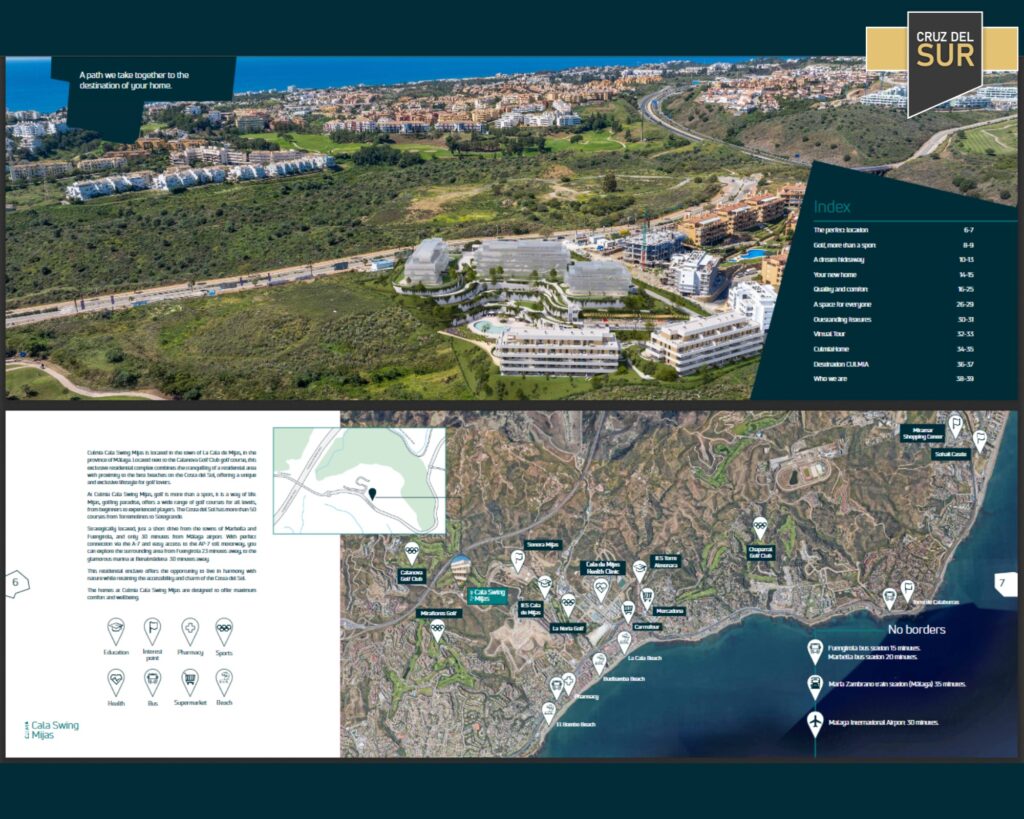Click the Sports legend pin icon
1024x819 pixels.
(224, 630)
